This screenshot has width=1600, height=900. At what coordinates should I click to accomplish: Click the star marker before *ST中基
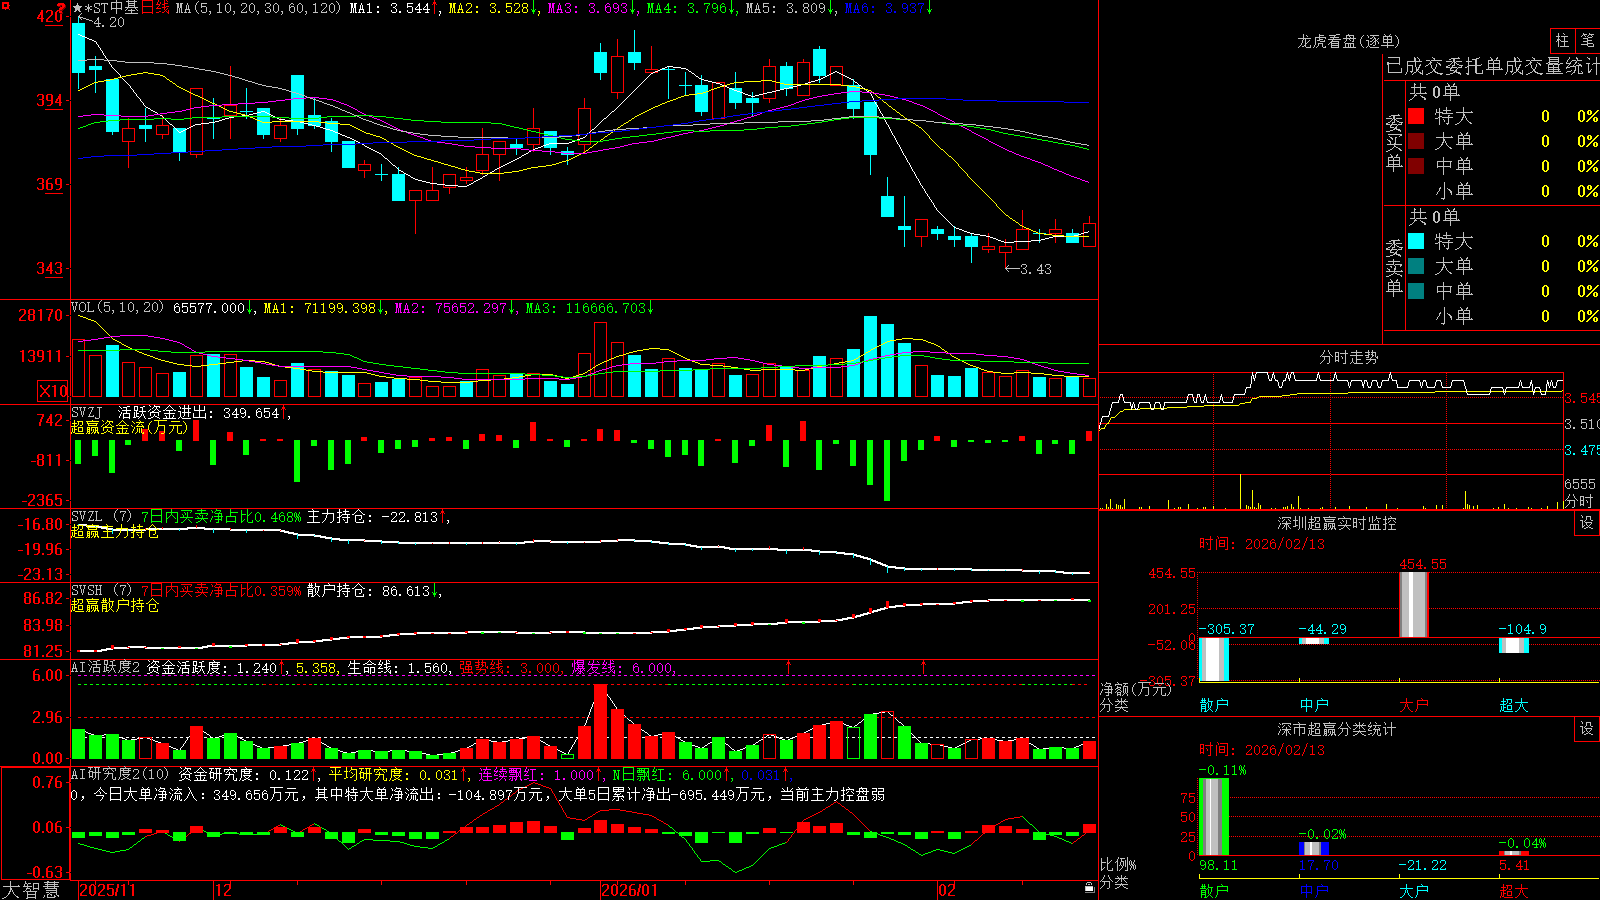tap(77, 8)
